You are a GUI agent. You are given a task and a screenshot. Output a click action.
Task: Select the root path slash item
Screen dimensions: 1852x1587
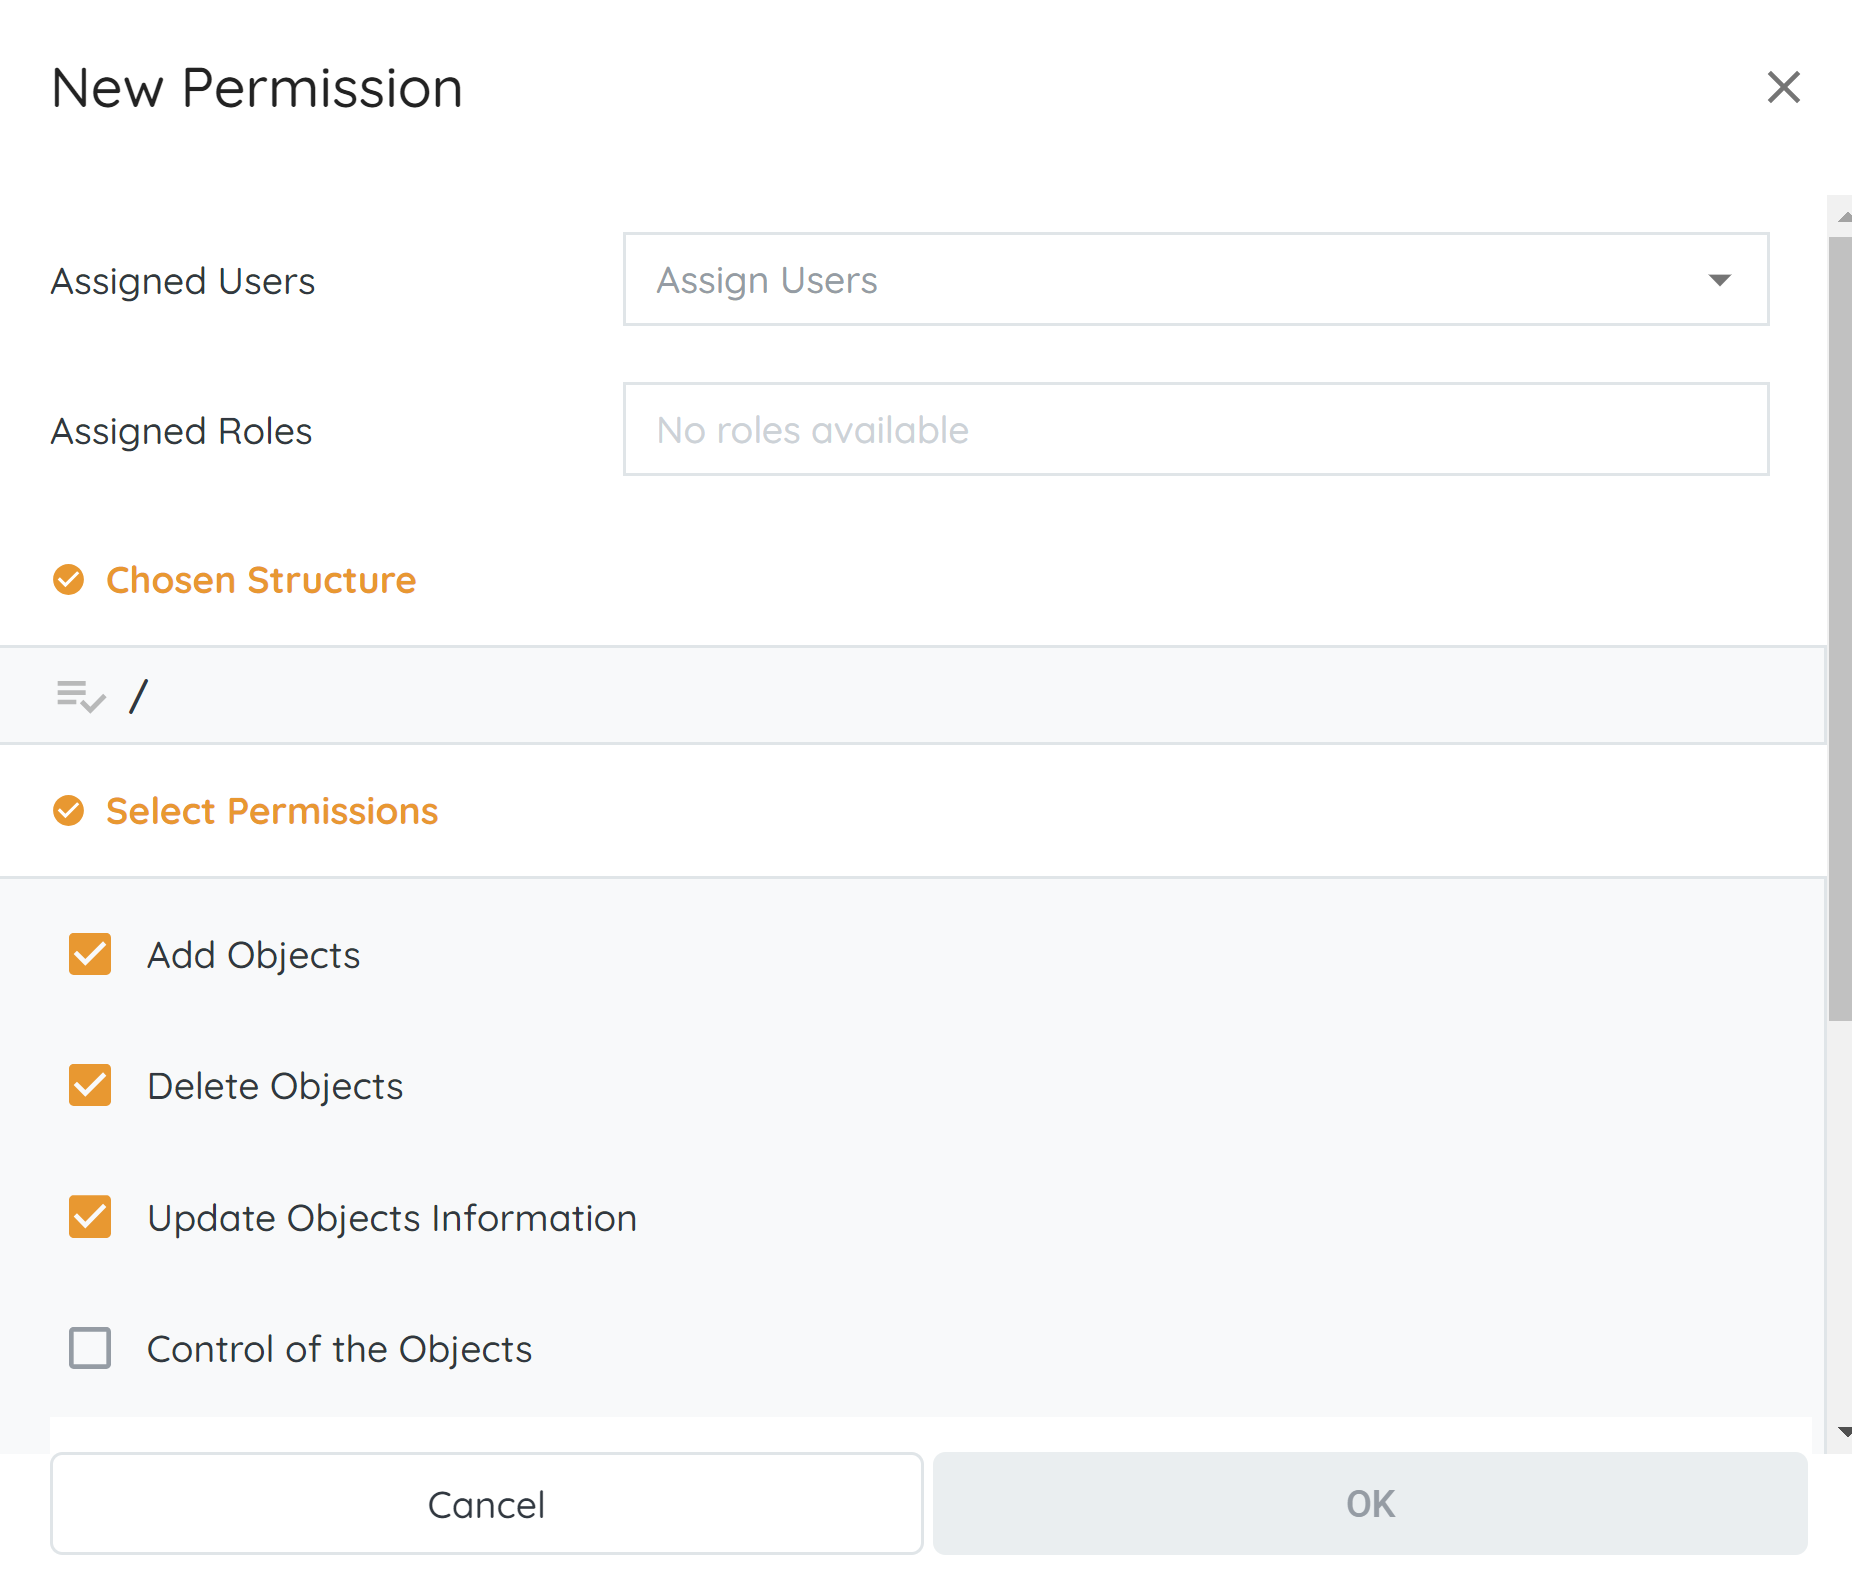click(x=139, y=696)
